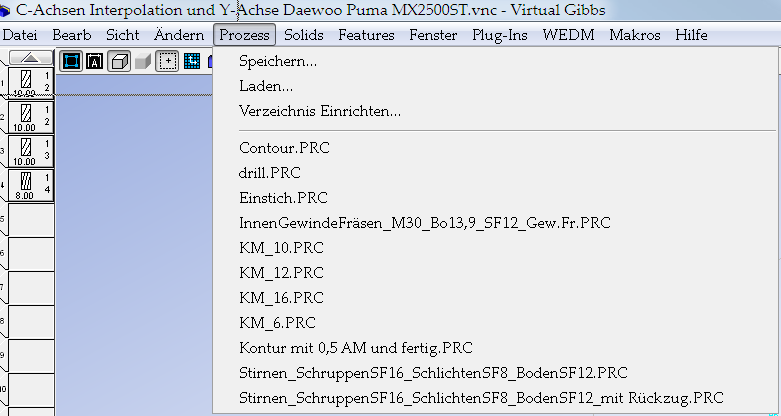Click the blue grid coordinate icon
Screen dimensions: 781x416
pyautogui.click(x=192, y=61)
